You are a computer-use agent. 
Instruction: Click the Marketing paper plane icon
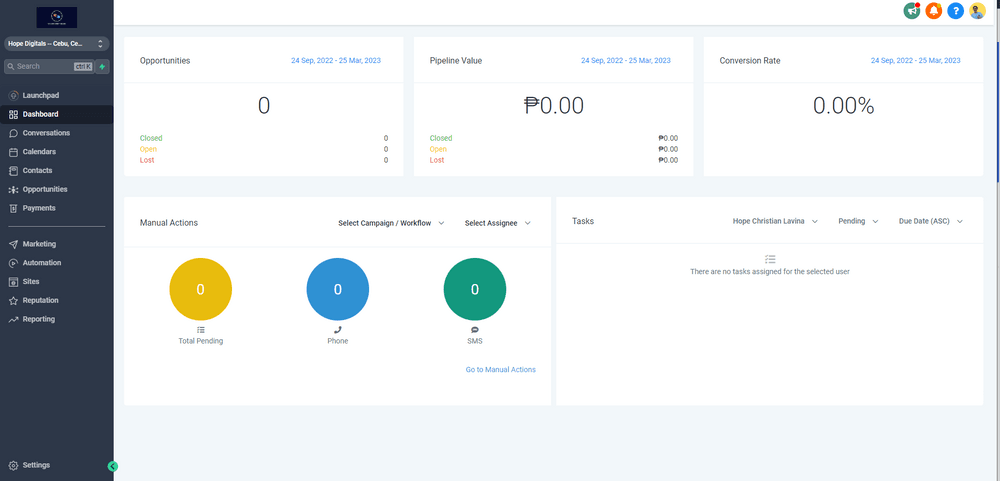pos(13,244)
